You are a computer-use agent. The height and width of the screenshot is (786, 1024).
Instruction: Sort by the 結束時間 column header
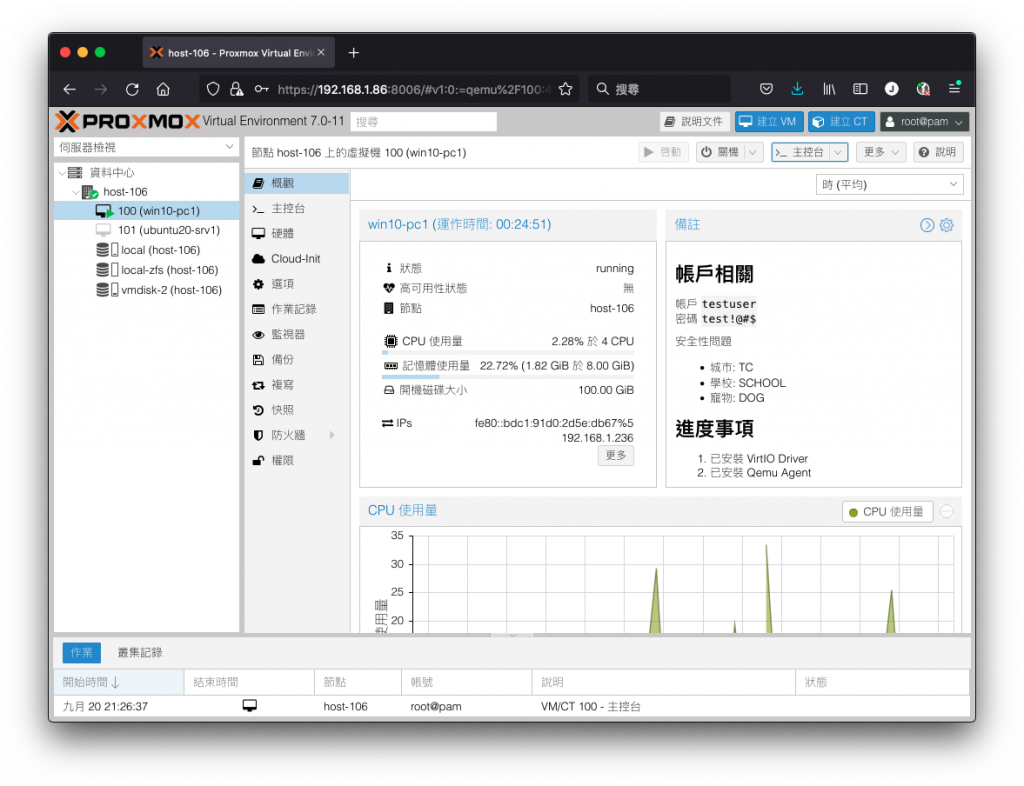coord(249,682)
